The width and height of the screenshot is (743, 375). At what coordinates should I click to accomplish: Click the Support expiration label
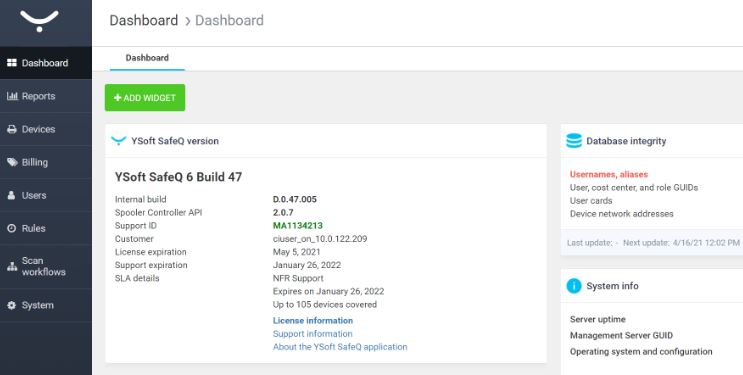[x=151, y=265]
